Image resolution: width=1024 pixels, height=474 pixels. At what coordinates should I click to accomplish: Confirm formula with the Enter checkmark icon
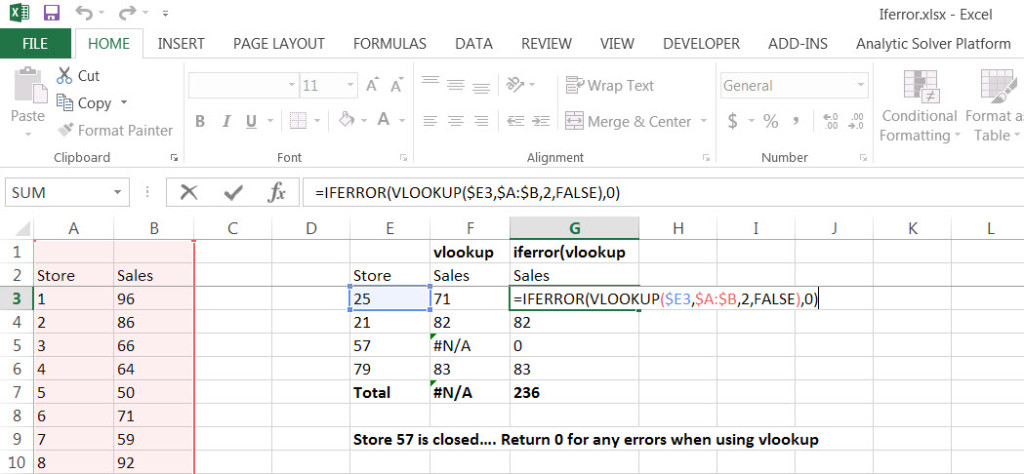point(233,192)
